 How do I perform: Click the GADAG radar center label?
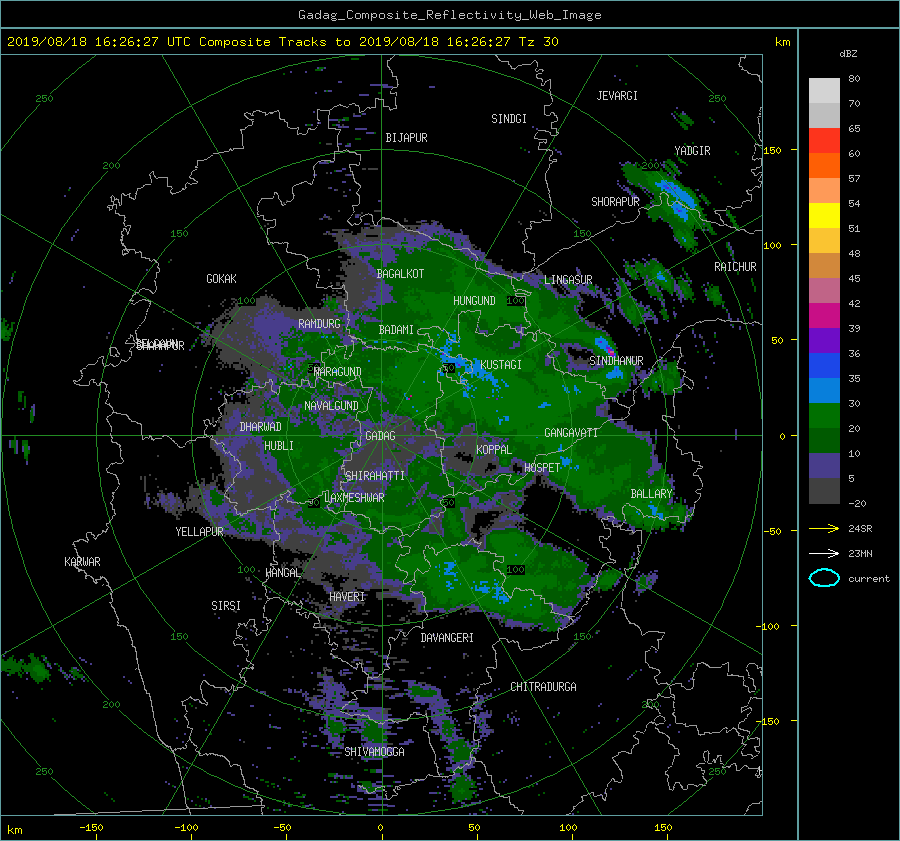coord(380,436)
